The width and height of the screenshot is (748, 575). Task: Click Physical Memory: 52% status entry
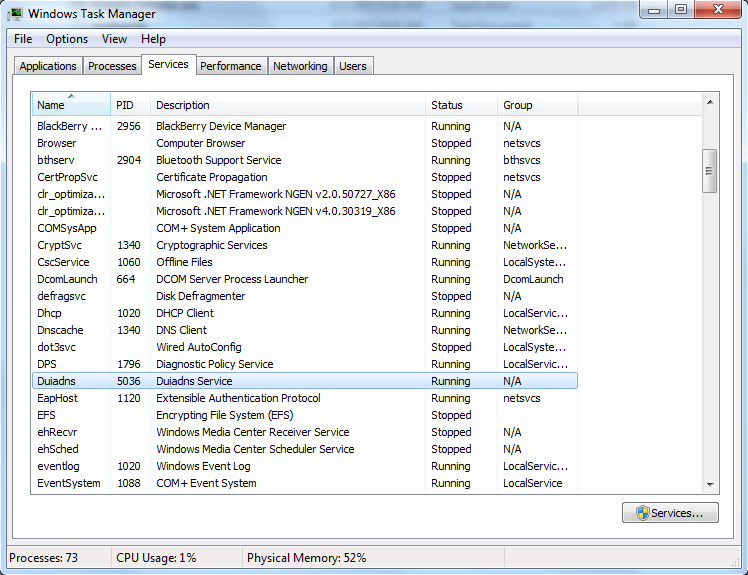(306, 558)
